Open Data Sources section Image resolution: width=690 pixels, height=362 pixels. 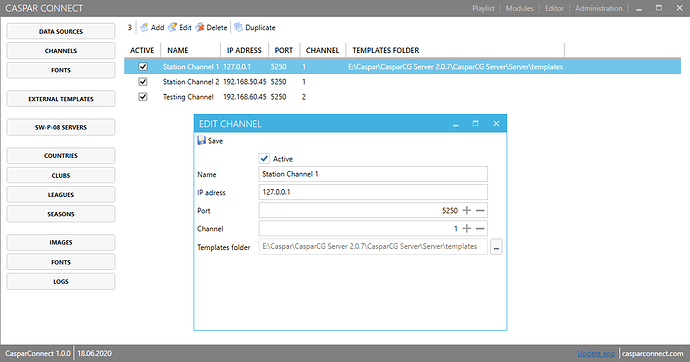(x=61, y=31)
